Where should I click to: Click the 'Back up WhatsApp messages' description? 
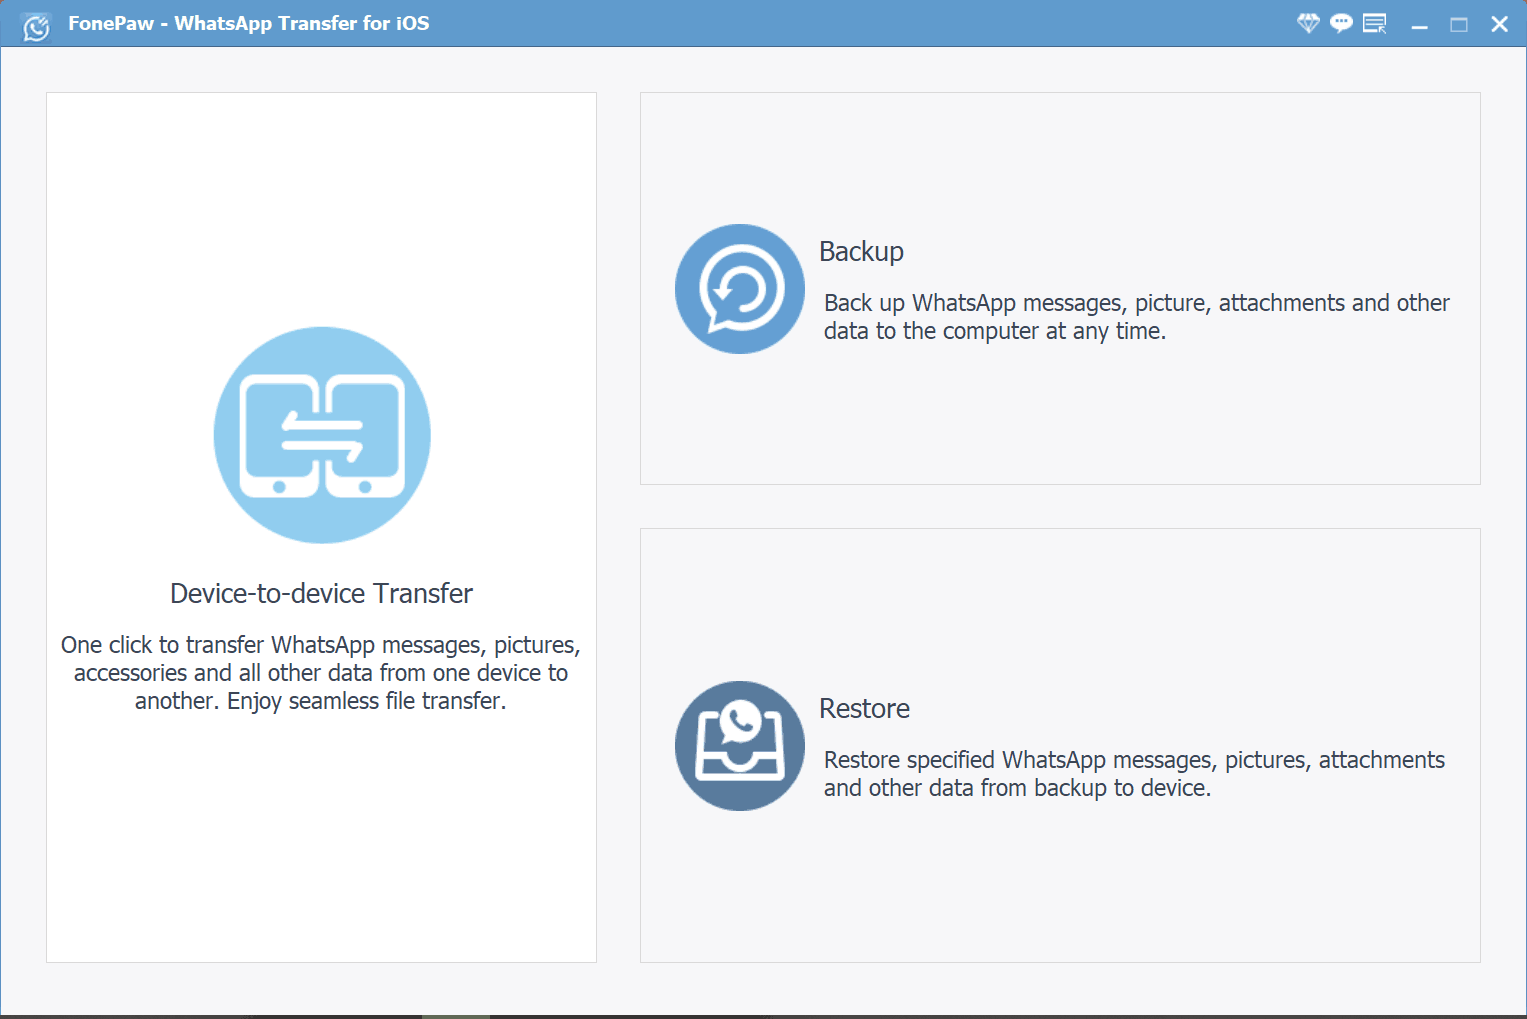pos(1137,317)
